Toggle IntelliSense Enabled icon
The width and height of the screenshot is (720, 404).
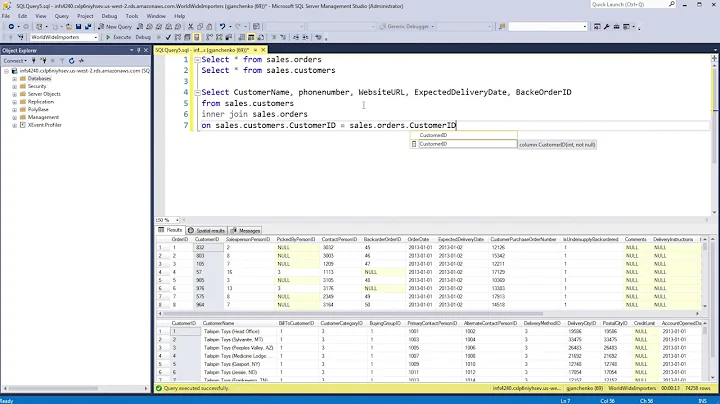pos(197,37)
